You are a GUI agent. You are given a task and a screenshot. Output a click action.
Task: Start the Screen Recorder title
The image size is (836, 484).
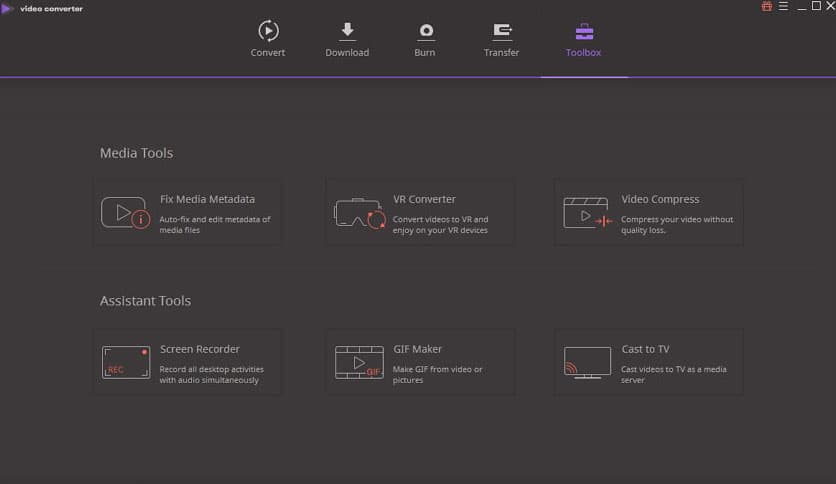coord(200,349)
